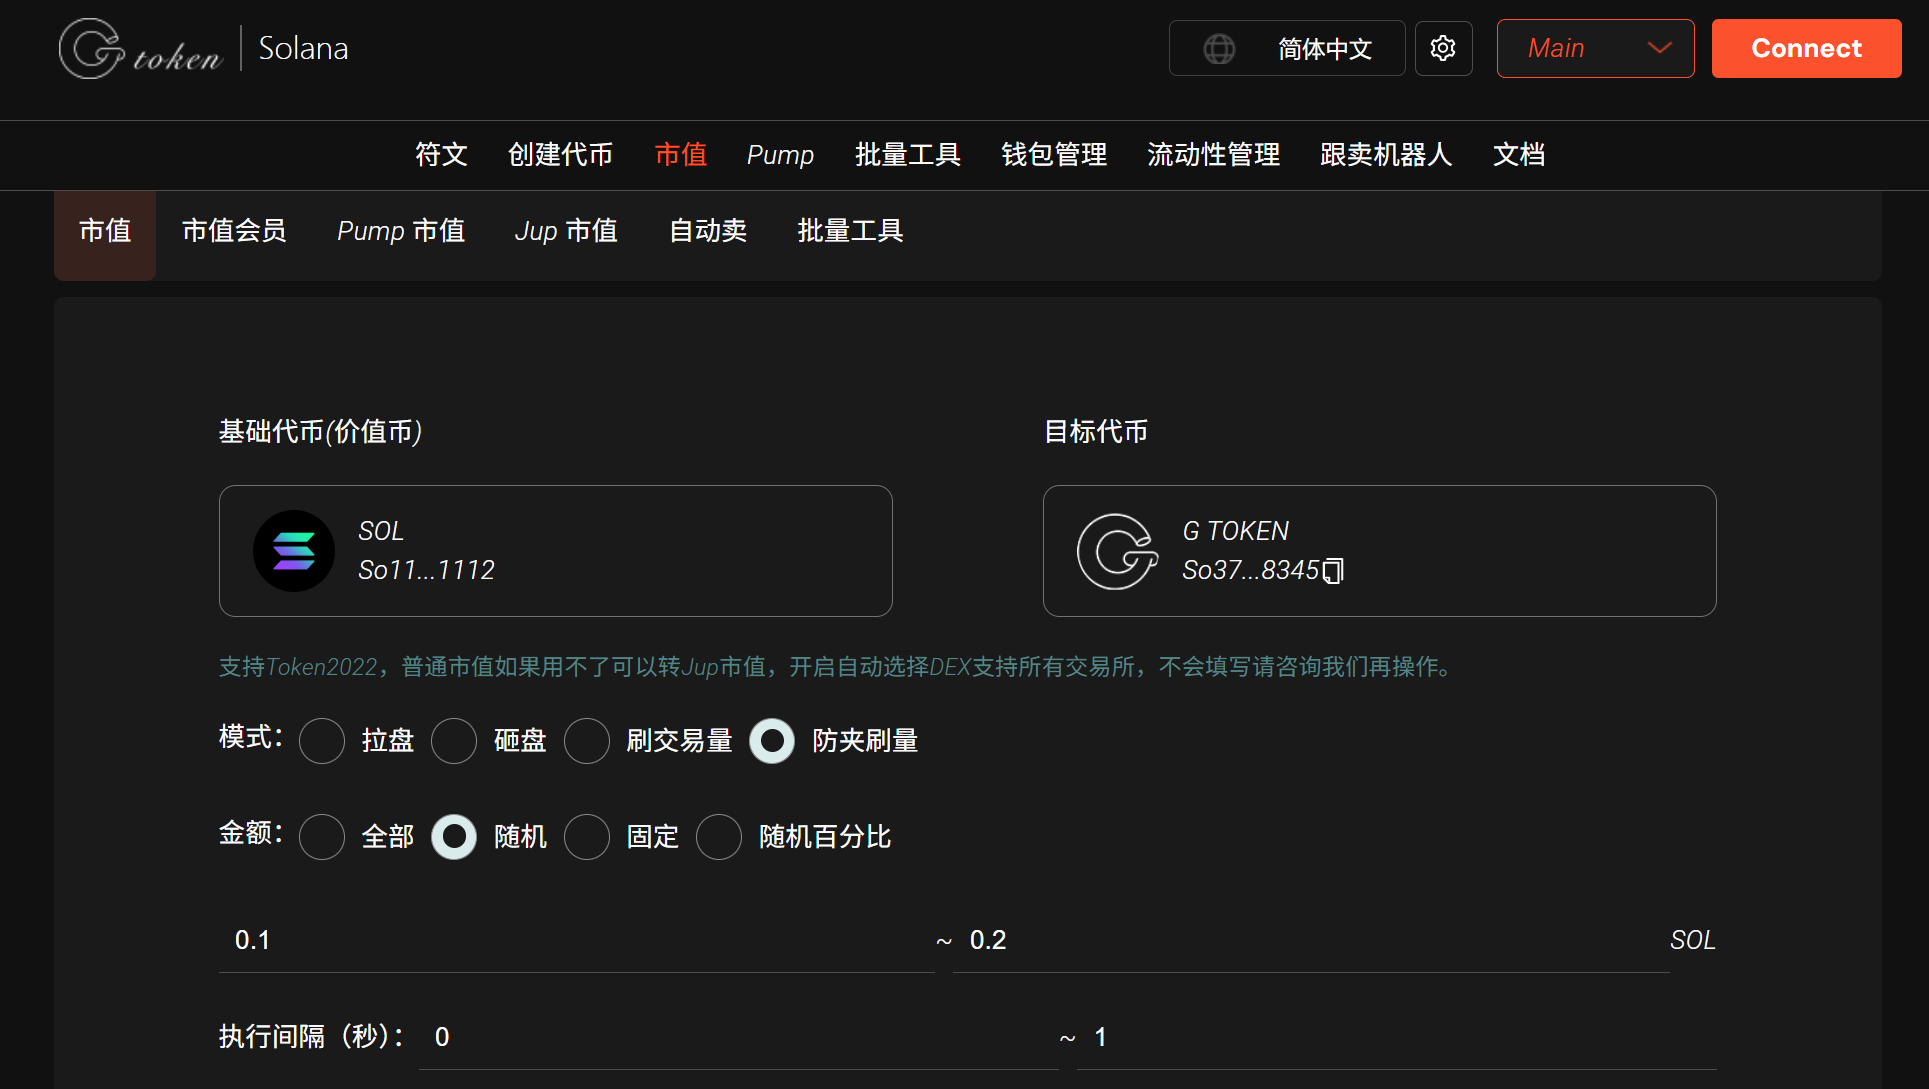Open the 流动性管理 menu
Screen dimensions: 1929x1089
click(x=1213, y=154)
